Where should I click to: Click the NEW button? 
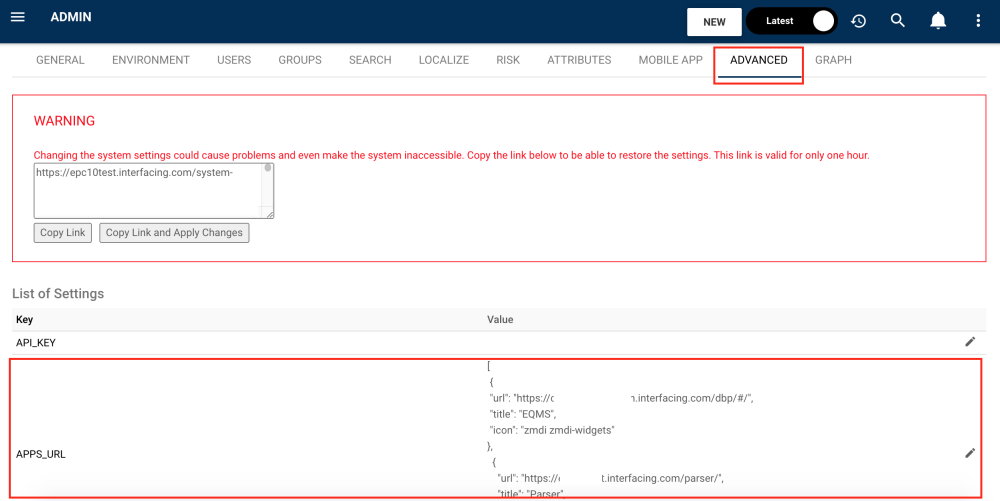point(714,22)
